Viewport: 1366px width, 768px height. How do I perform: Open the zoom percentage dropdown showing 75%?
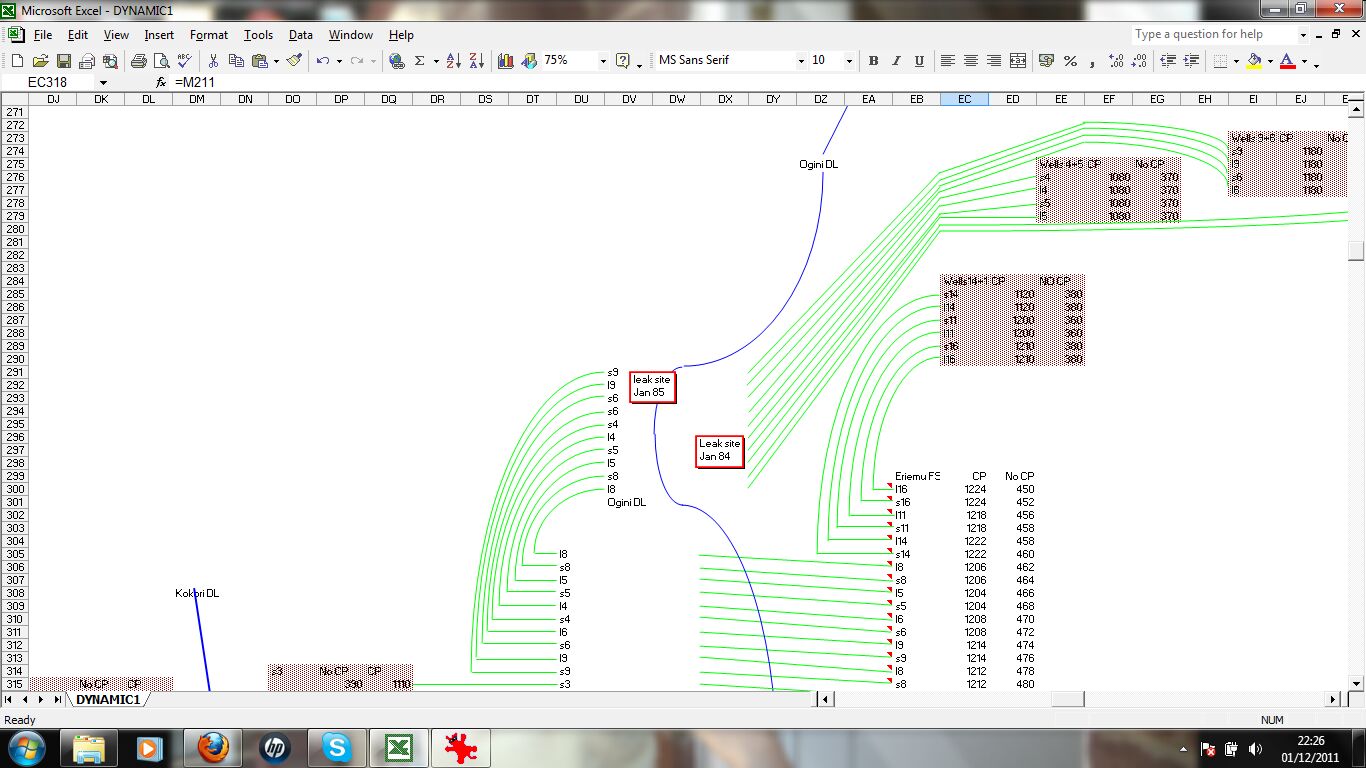603,61
